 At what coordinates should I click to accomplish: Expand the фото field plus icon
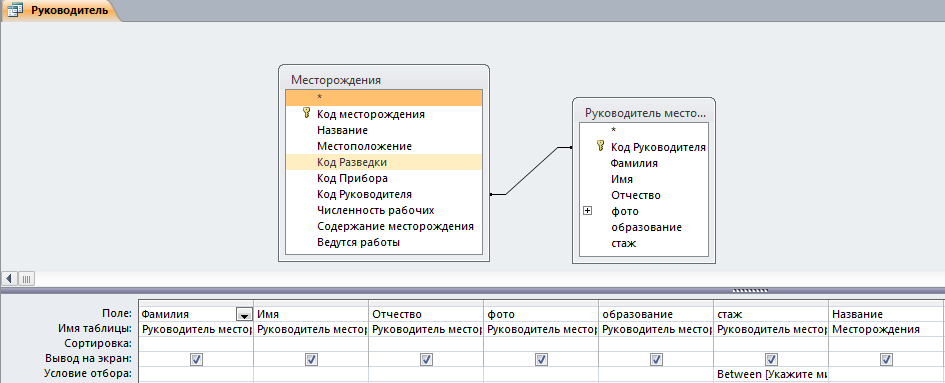coord(588,211)
